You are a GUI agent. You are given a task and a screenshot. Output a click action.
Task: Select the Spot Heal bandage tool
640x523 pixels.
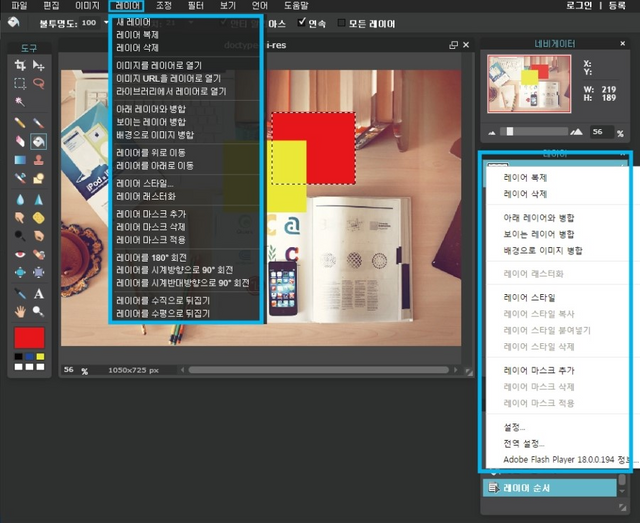point(38,254)
